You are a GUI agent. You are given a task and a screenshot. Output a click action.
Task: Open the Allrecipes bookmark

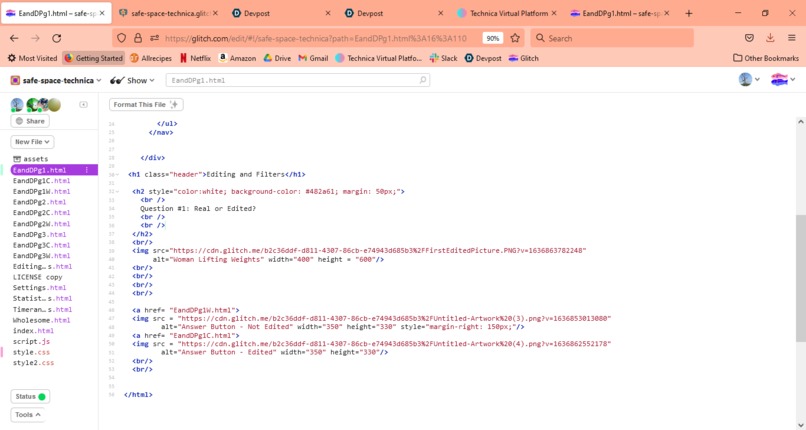(x=151, y=58)
